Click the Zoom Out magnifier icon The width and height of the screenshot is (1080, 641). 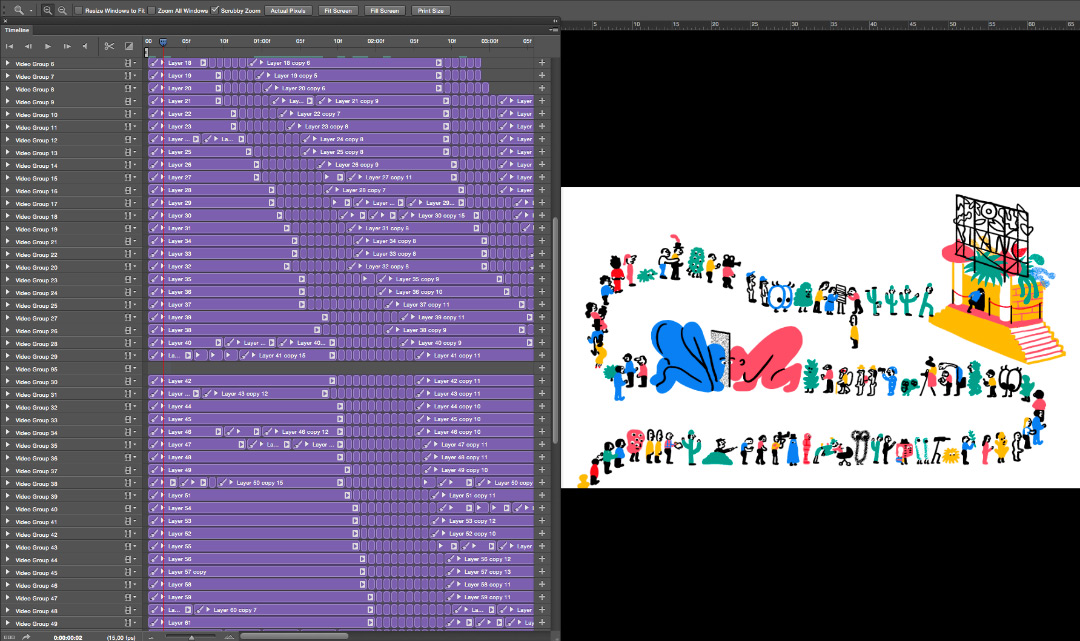pos(62,10)
